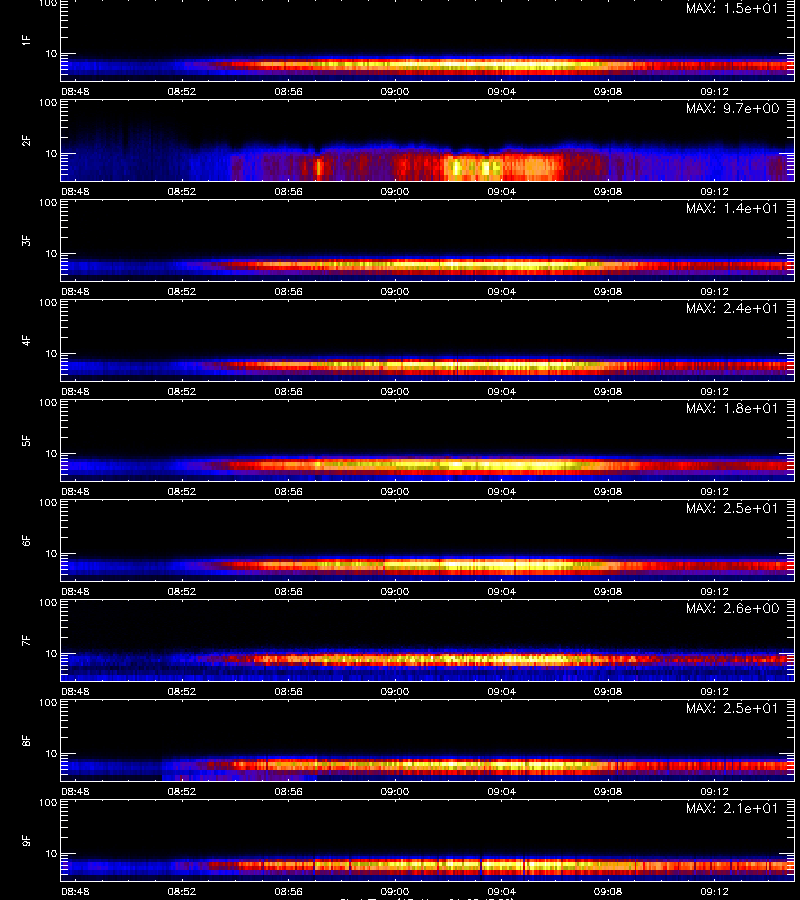Image resolution: width=800 pixels, height=900 pixels.
Task: Click 08:52 time label under 2F panel
Action: [181, 191]
